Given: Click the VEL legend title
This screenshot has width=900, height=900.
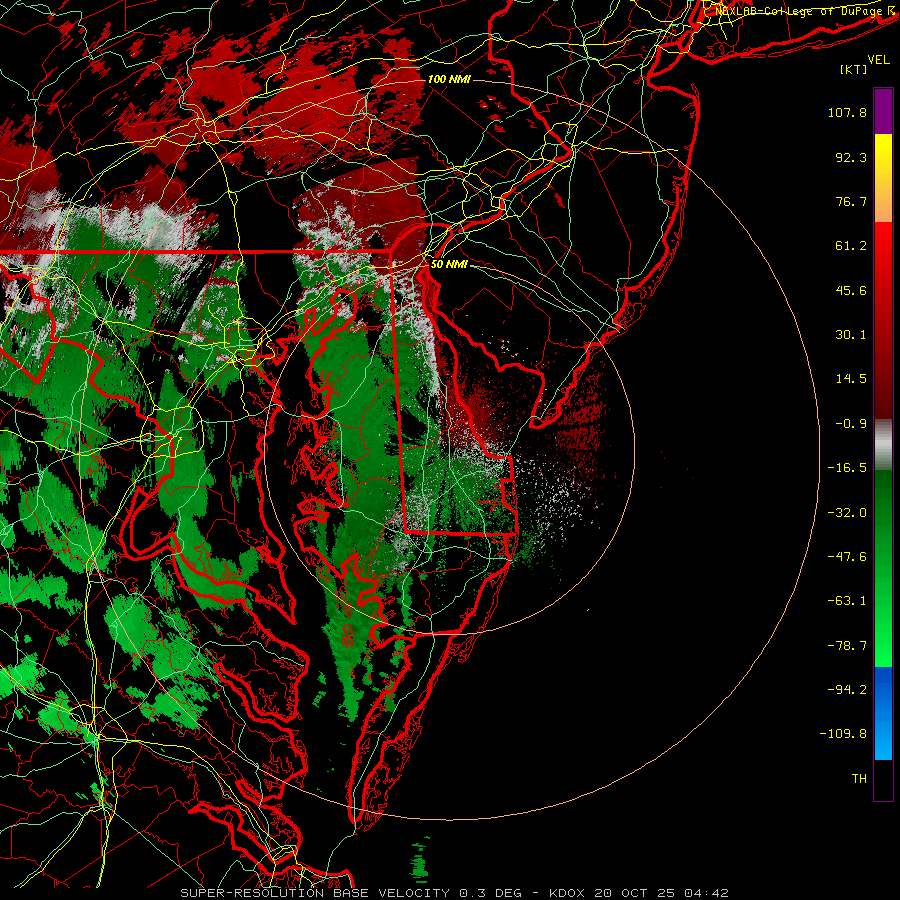Looking at the screenshot, I should pyautogui.click(x=878, y=60).
